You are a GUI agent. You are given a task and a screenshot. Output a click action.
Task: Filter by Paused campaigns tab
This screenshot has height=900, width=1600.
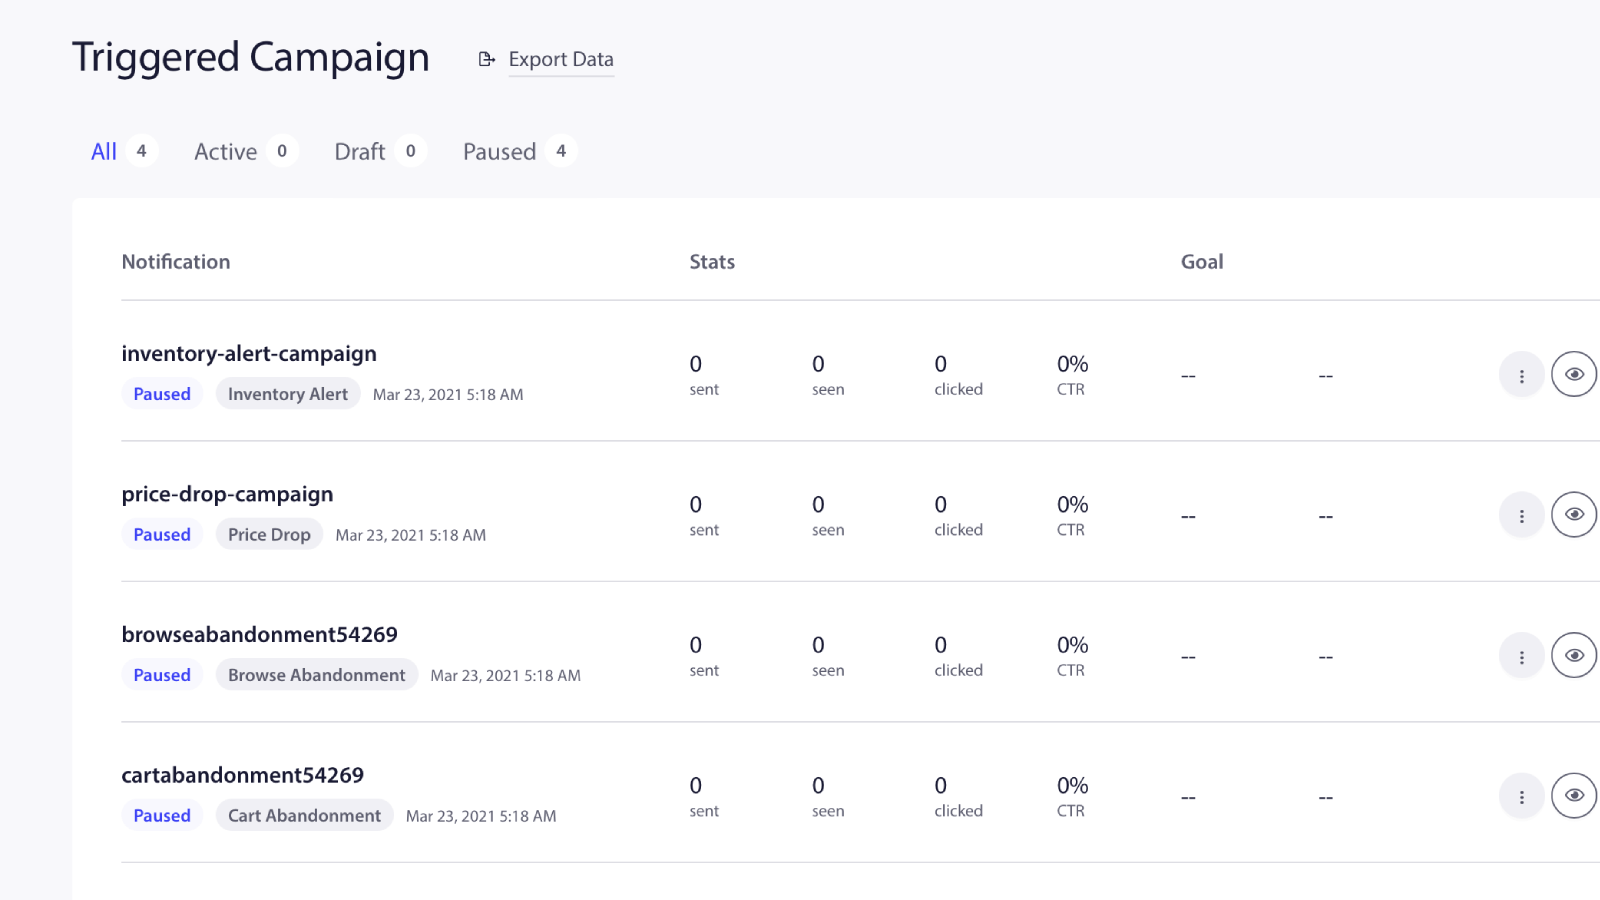tap(500, 152)
